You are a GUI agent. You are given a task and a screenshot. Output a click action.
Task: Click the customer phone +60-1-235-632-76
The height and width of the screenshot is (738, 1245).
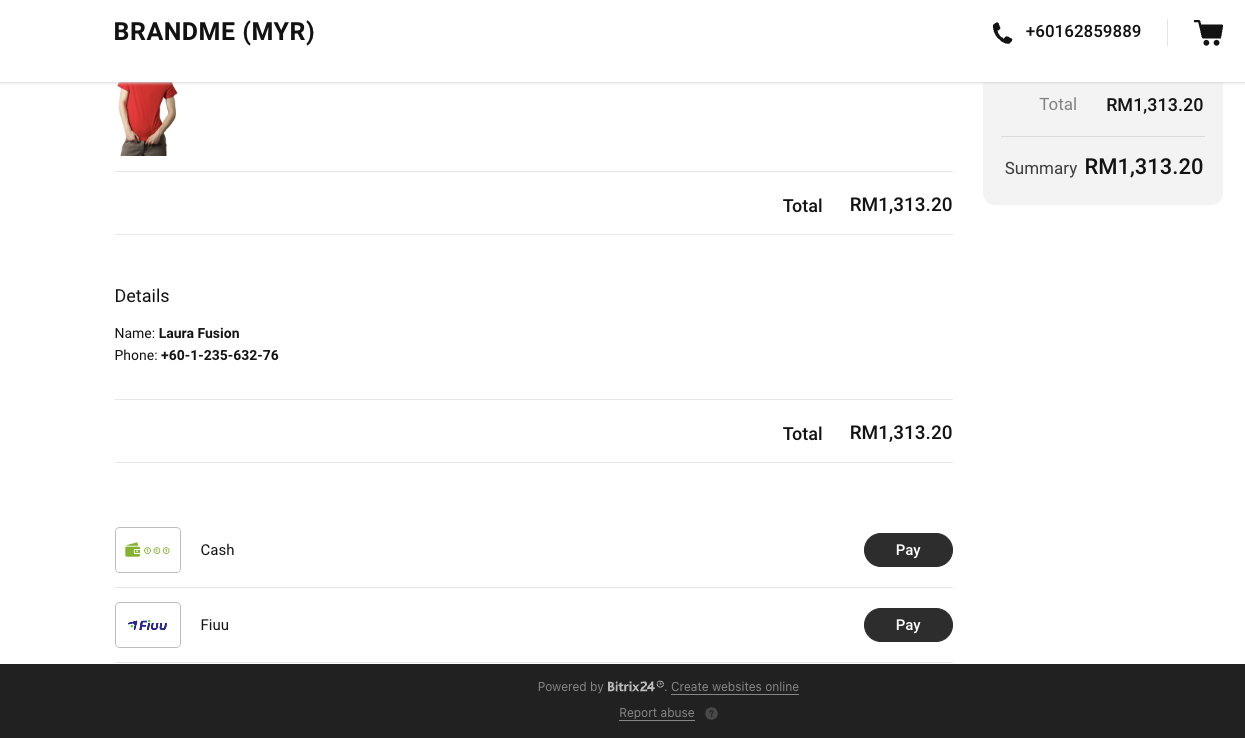point(219,355)
